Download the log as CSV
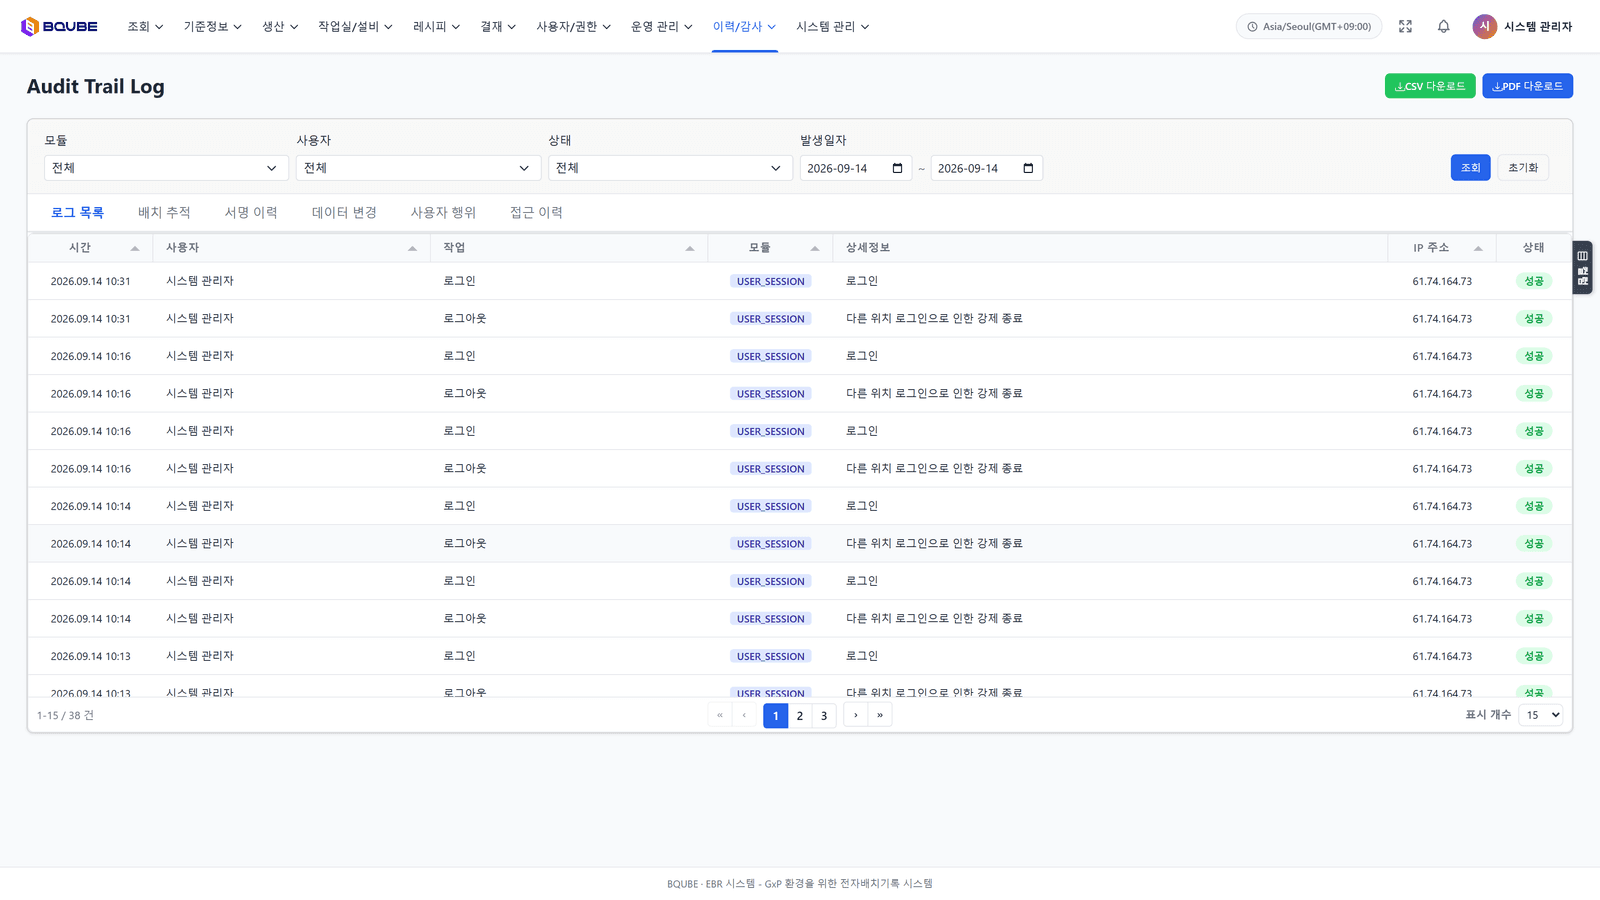 1430,86
